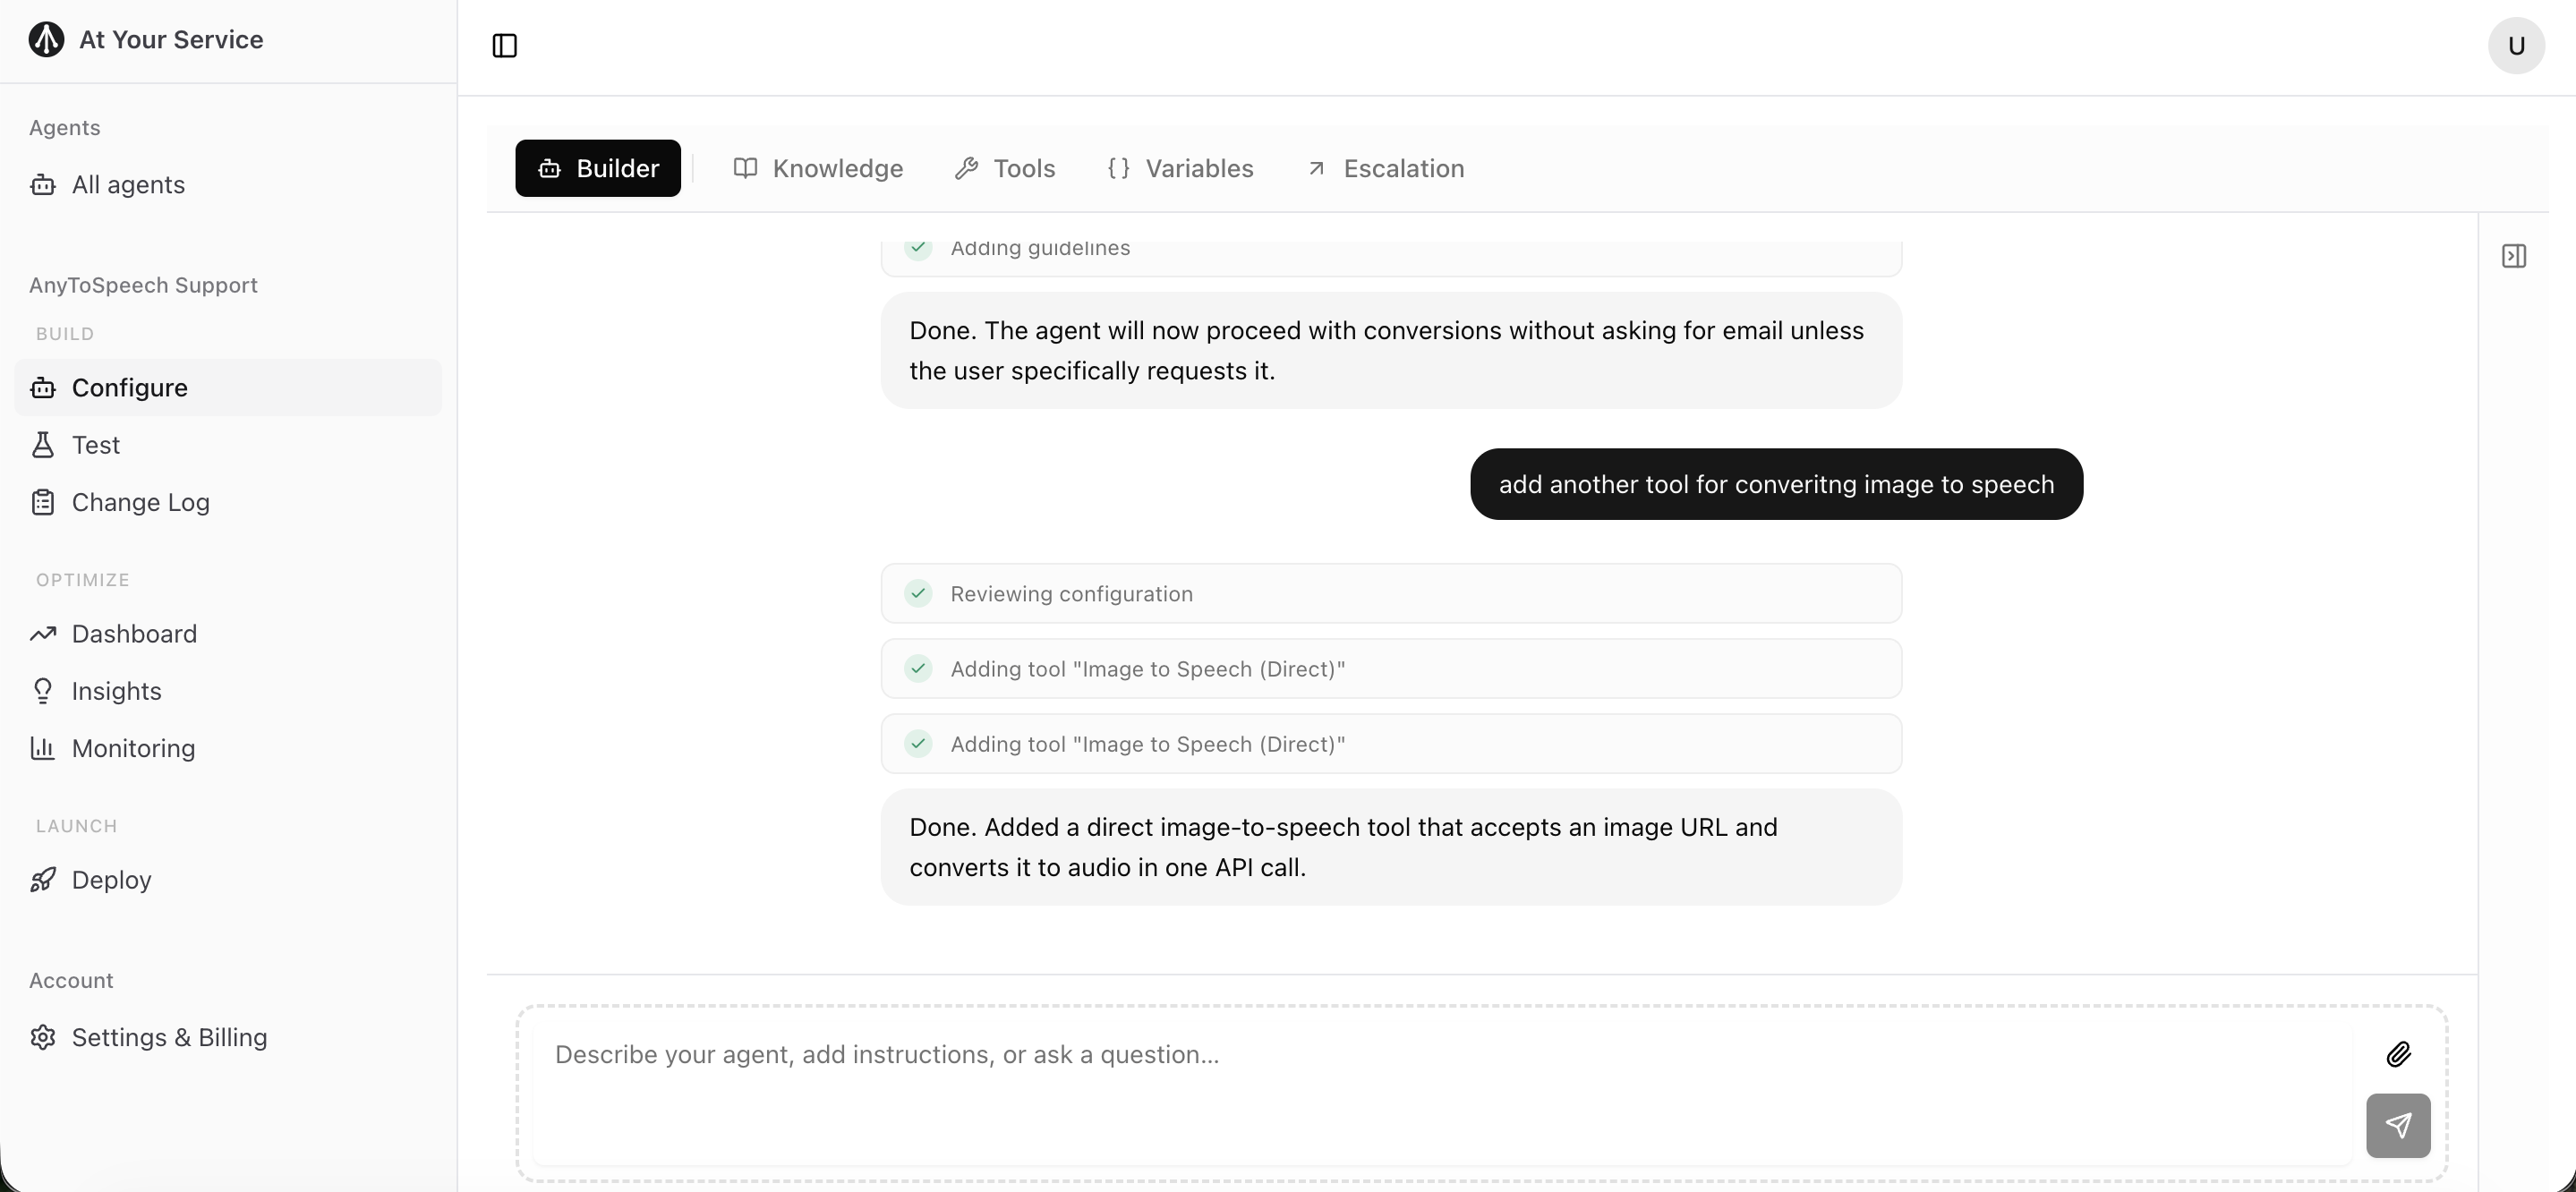Open user avatar menu U
The height and width of the screenshot is (1192, 2576).
tap(2516, 46)
